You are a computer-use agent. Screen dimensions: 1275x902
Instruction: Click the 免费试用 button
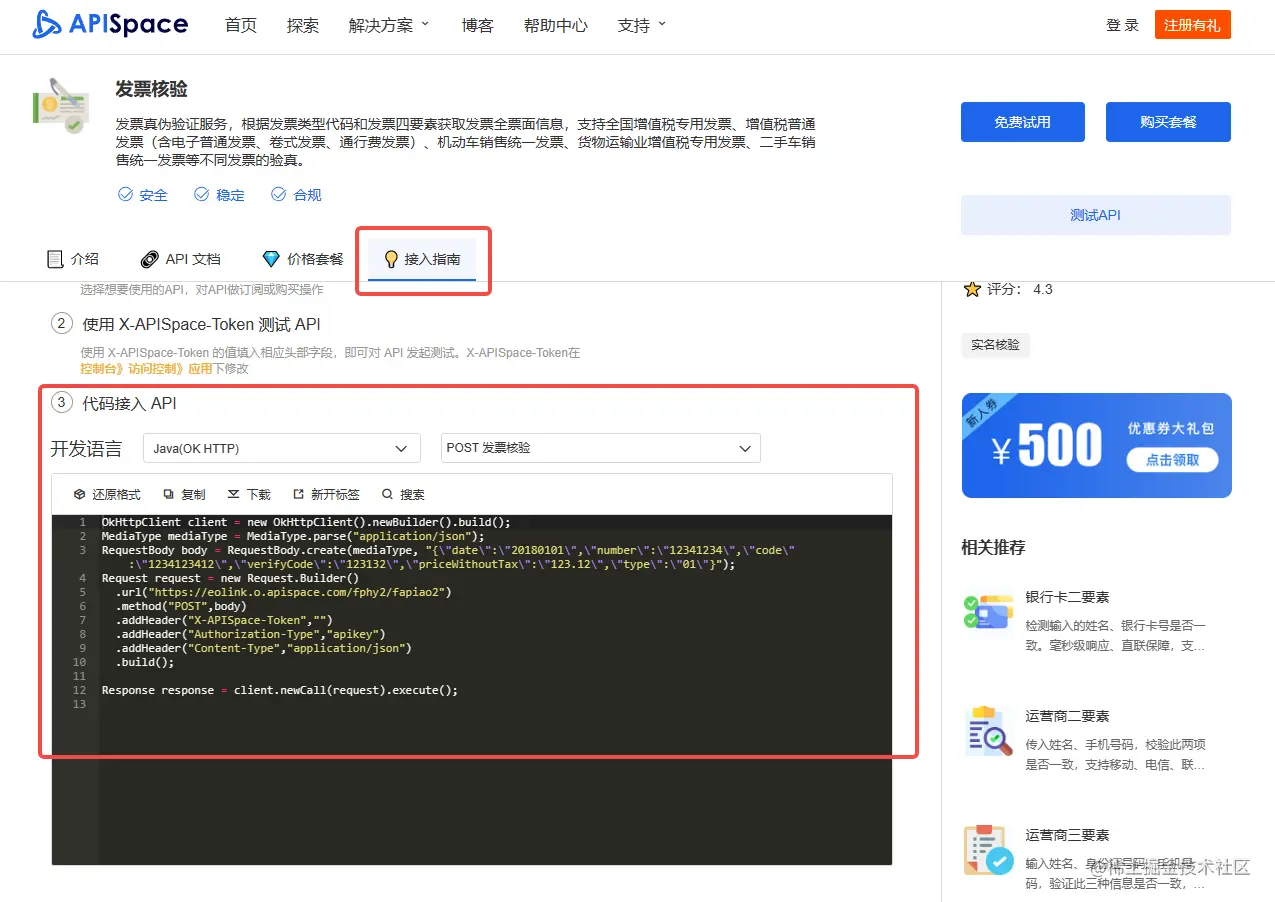[1023, 122]
